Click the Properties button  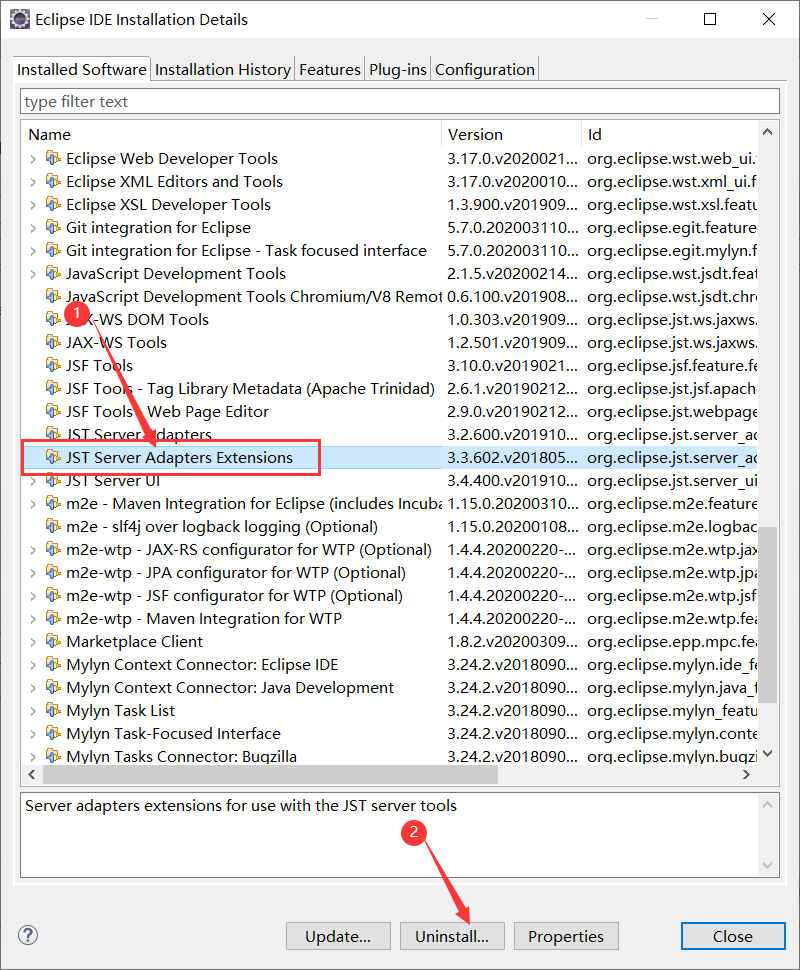(x=566, y=936)
